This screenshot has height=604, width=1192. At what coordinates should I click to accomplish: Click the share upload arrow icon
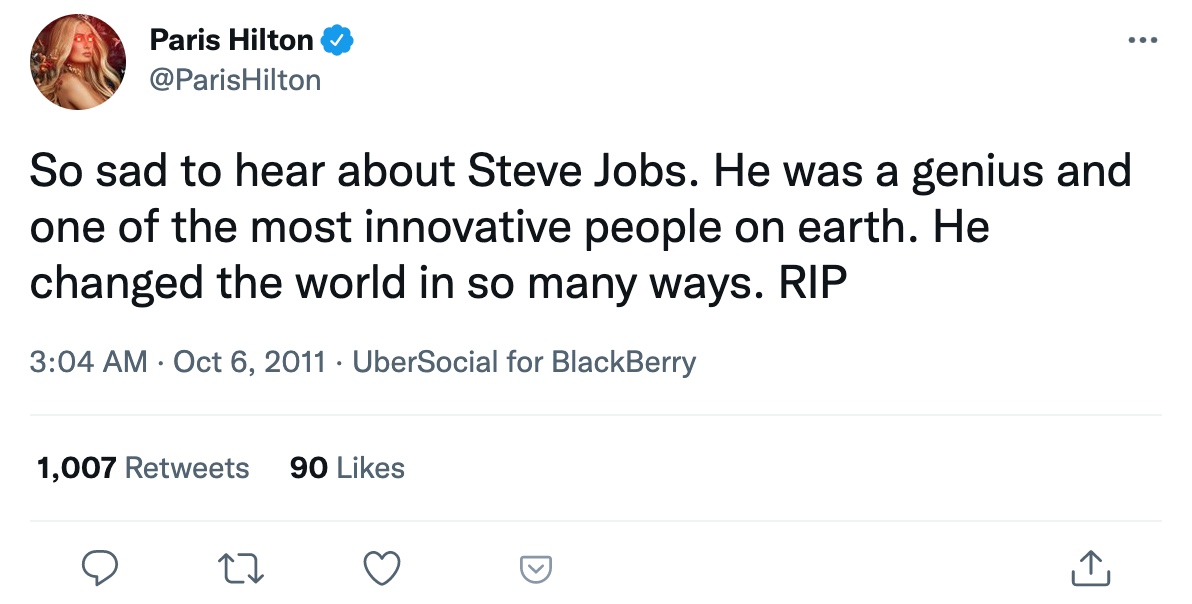1090,567
